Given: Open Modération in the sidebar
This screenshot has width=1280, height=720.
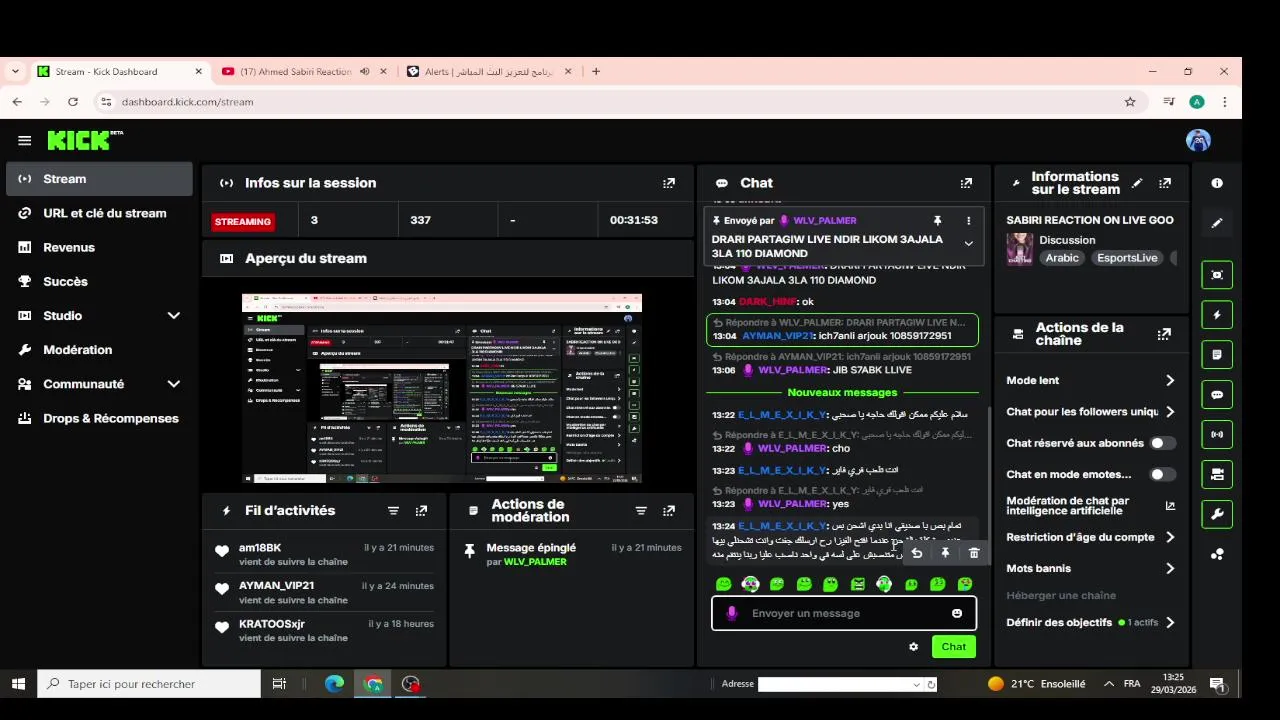Looking at the screenshot, I should (x=97, y=350).
